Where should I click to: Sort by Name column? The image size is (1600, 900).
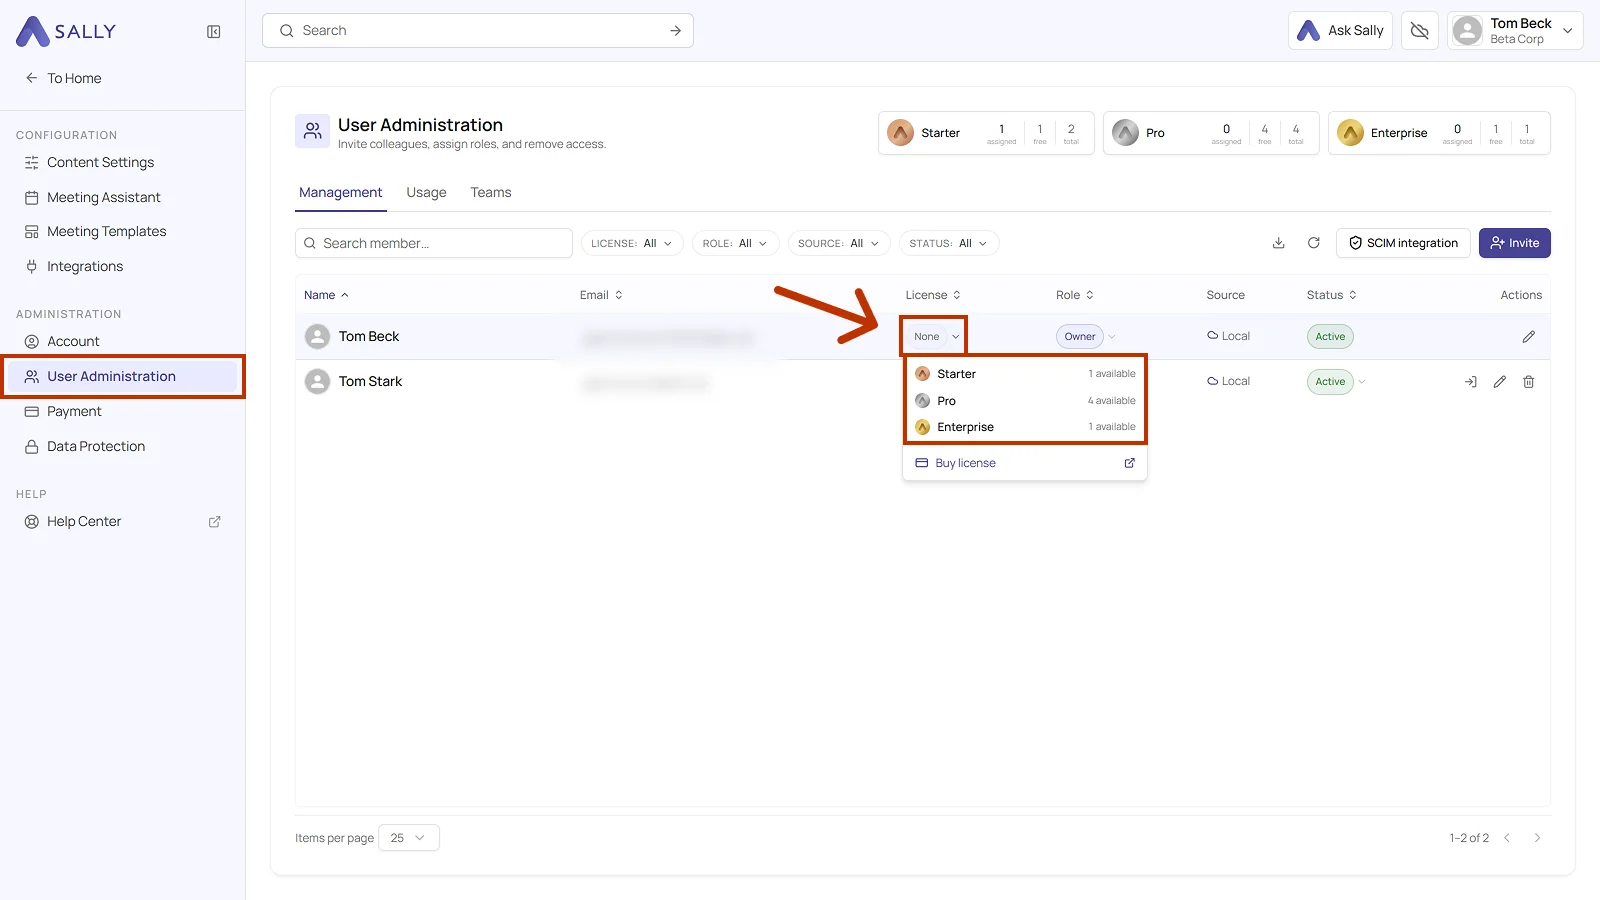point(326,295)
